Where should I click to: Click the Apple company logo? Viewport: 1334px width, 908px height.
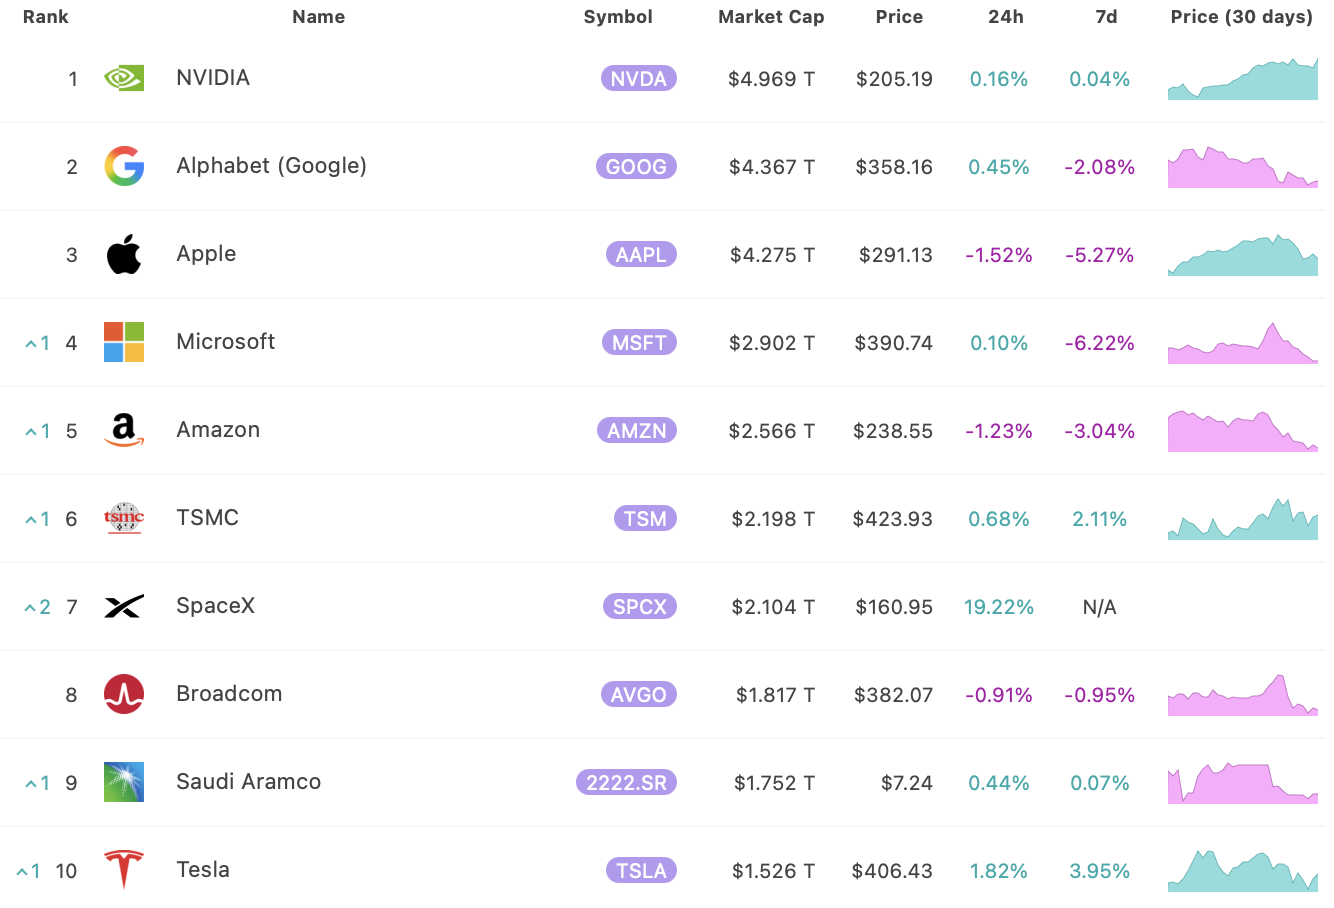click(124, 254)
